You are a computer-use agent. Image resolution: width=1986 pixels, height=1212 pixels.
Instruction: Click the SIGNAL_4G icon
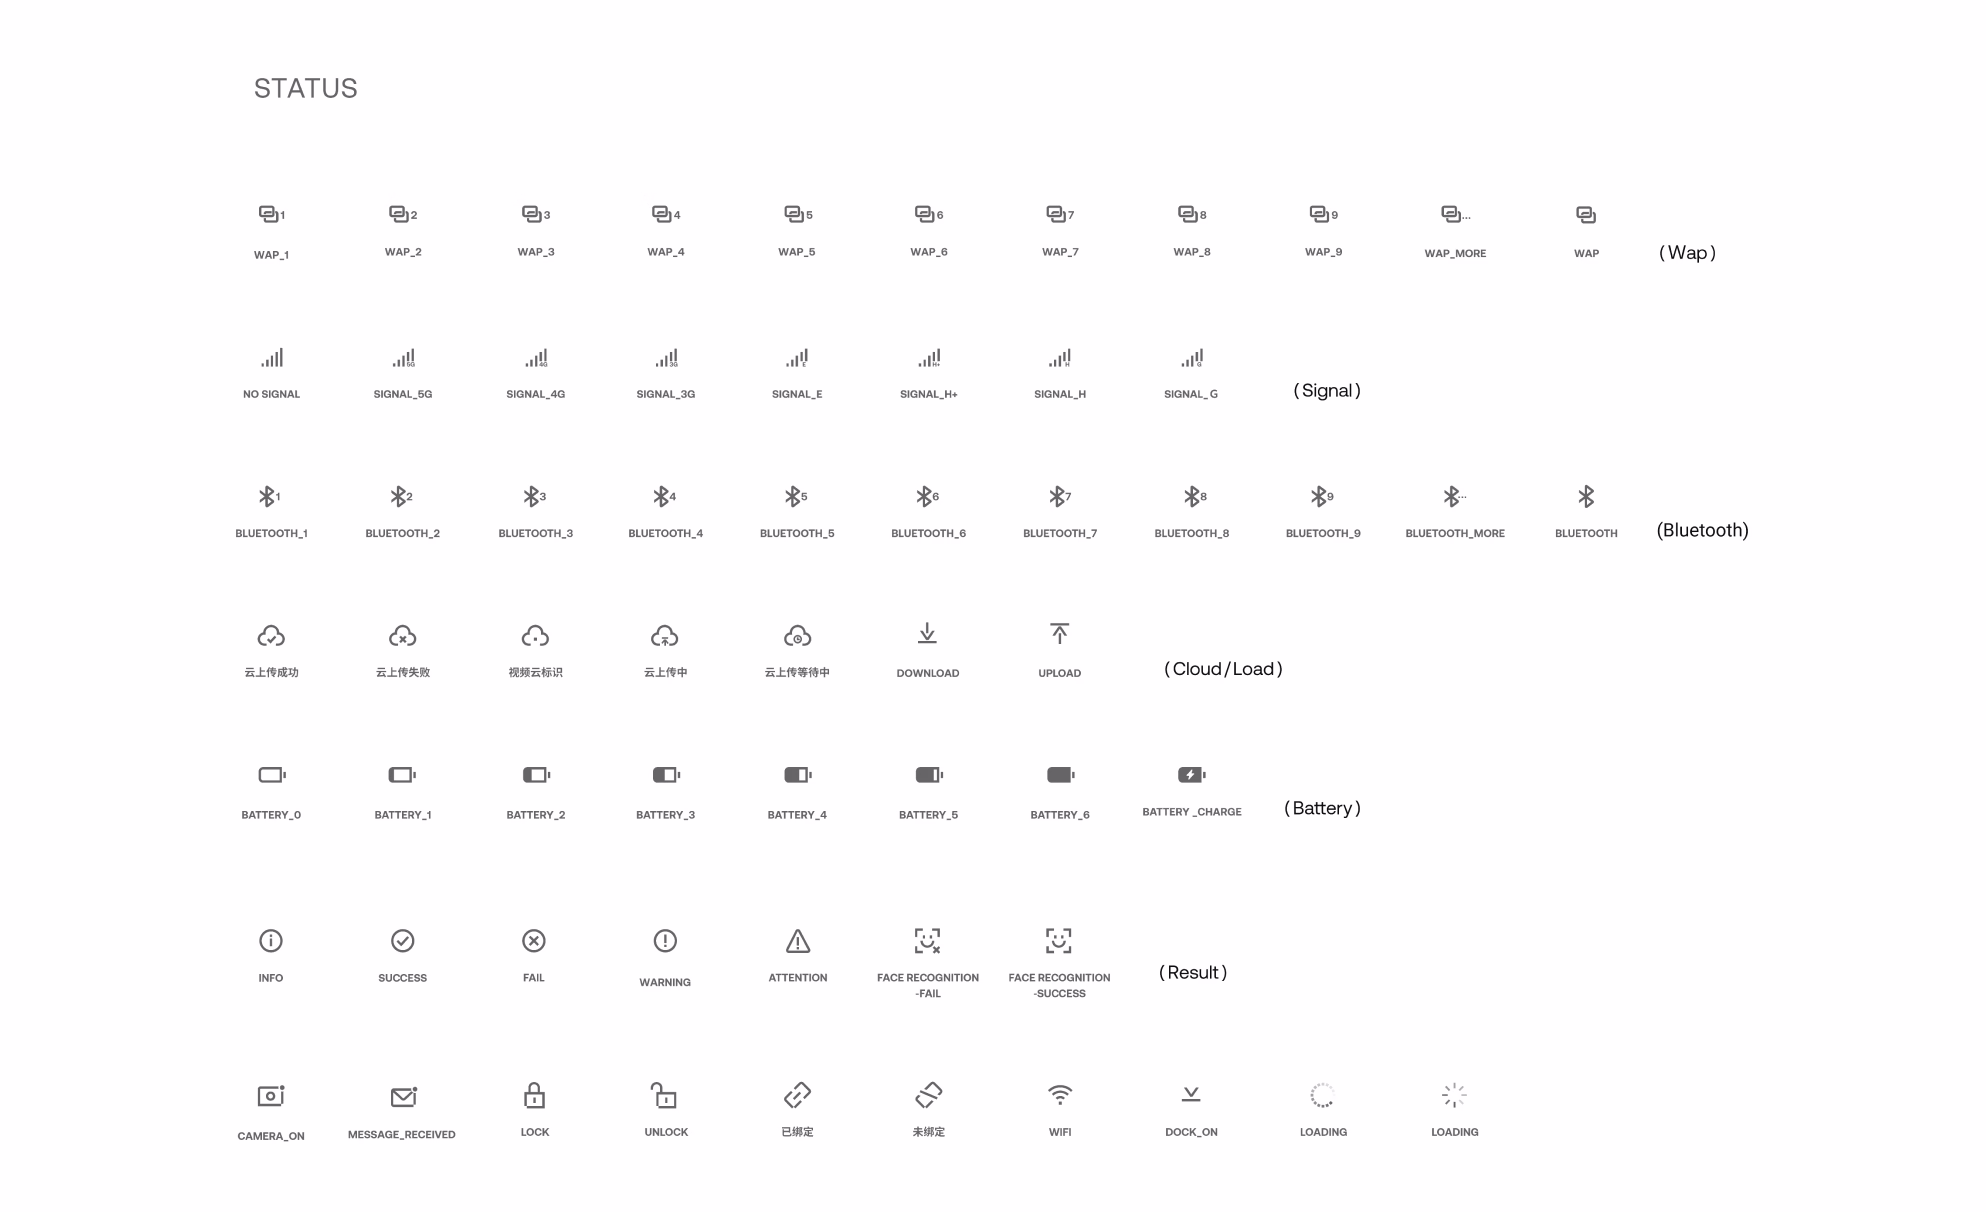[536, 357]
